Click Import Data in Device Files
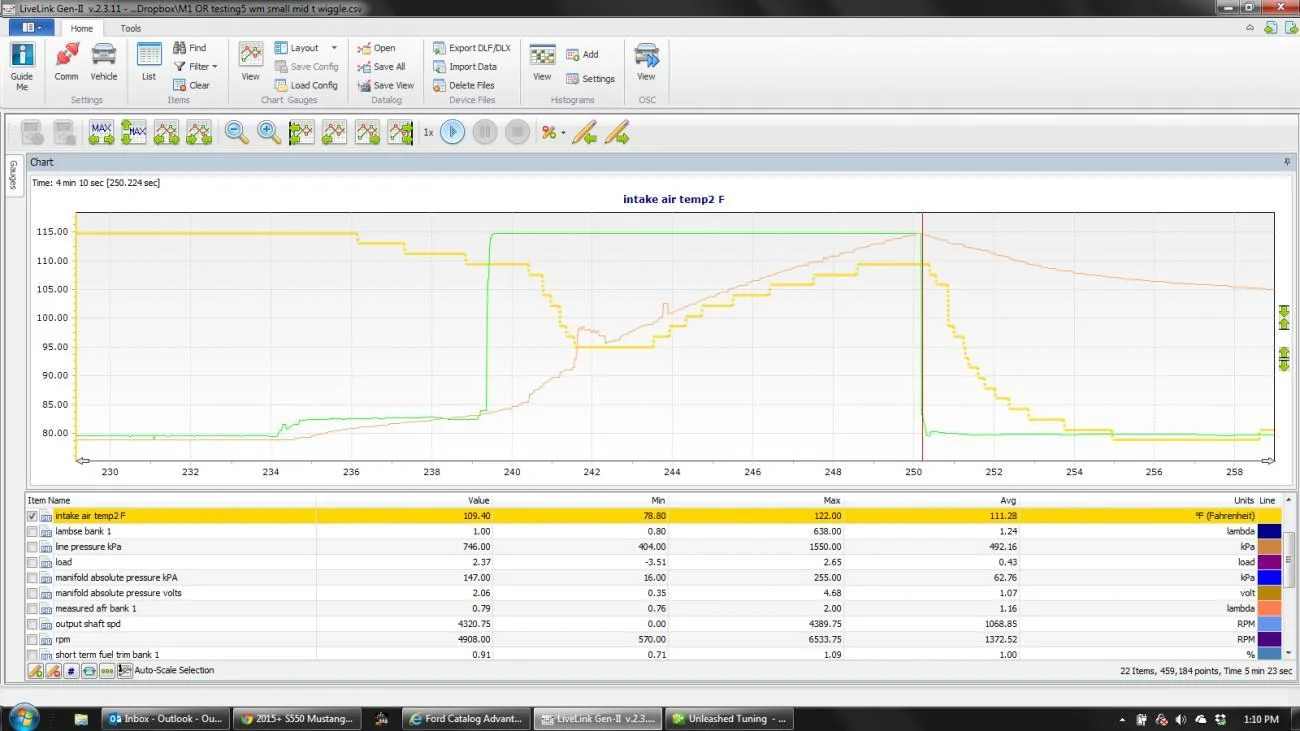The image size is (1300, 731). pyautogui.click(x=465, y=67)
